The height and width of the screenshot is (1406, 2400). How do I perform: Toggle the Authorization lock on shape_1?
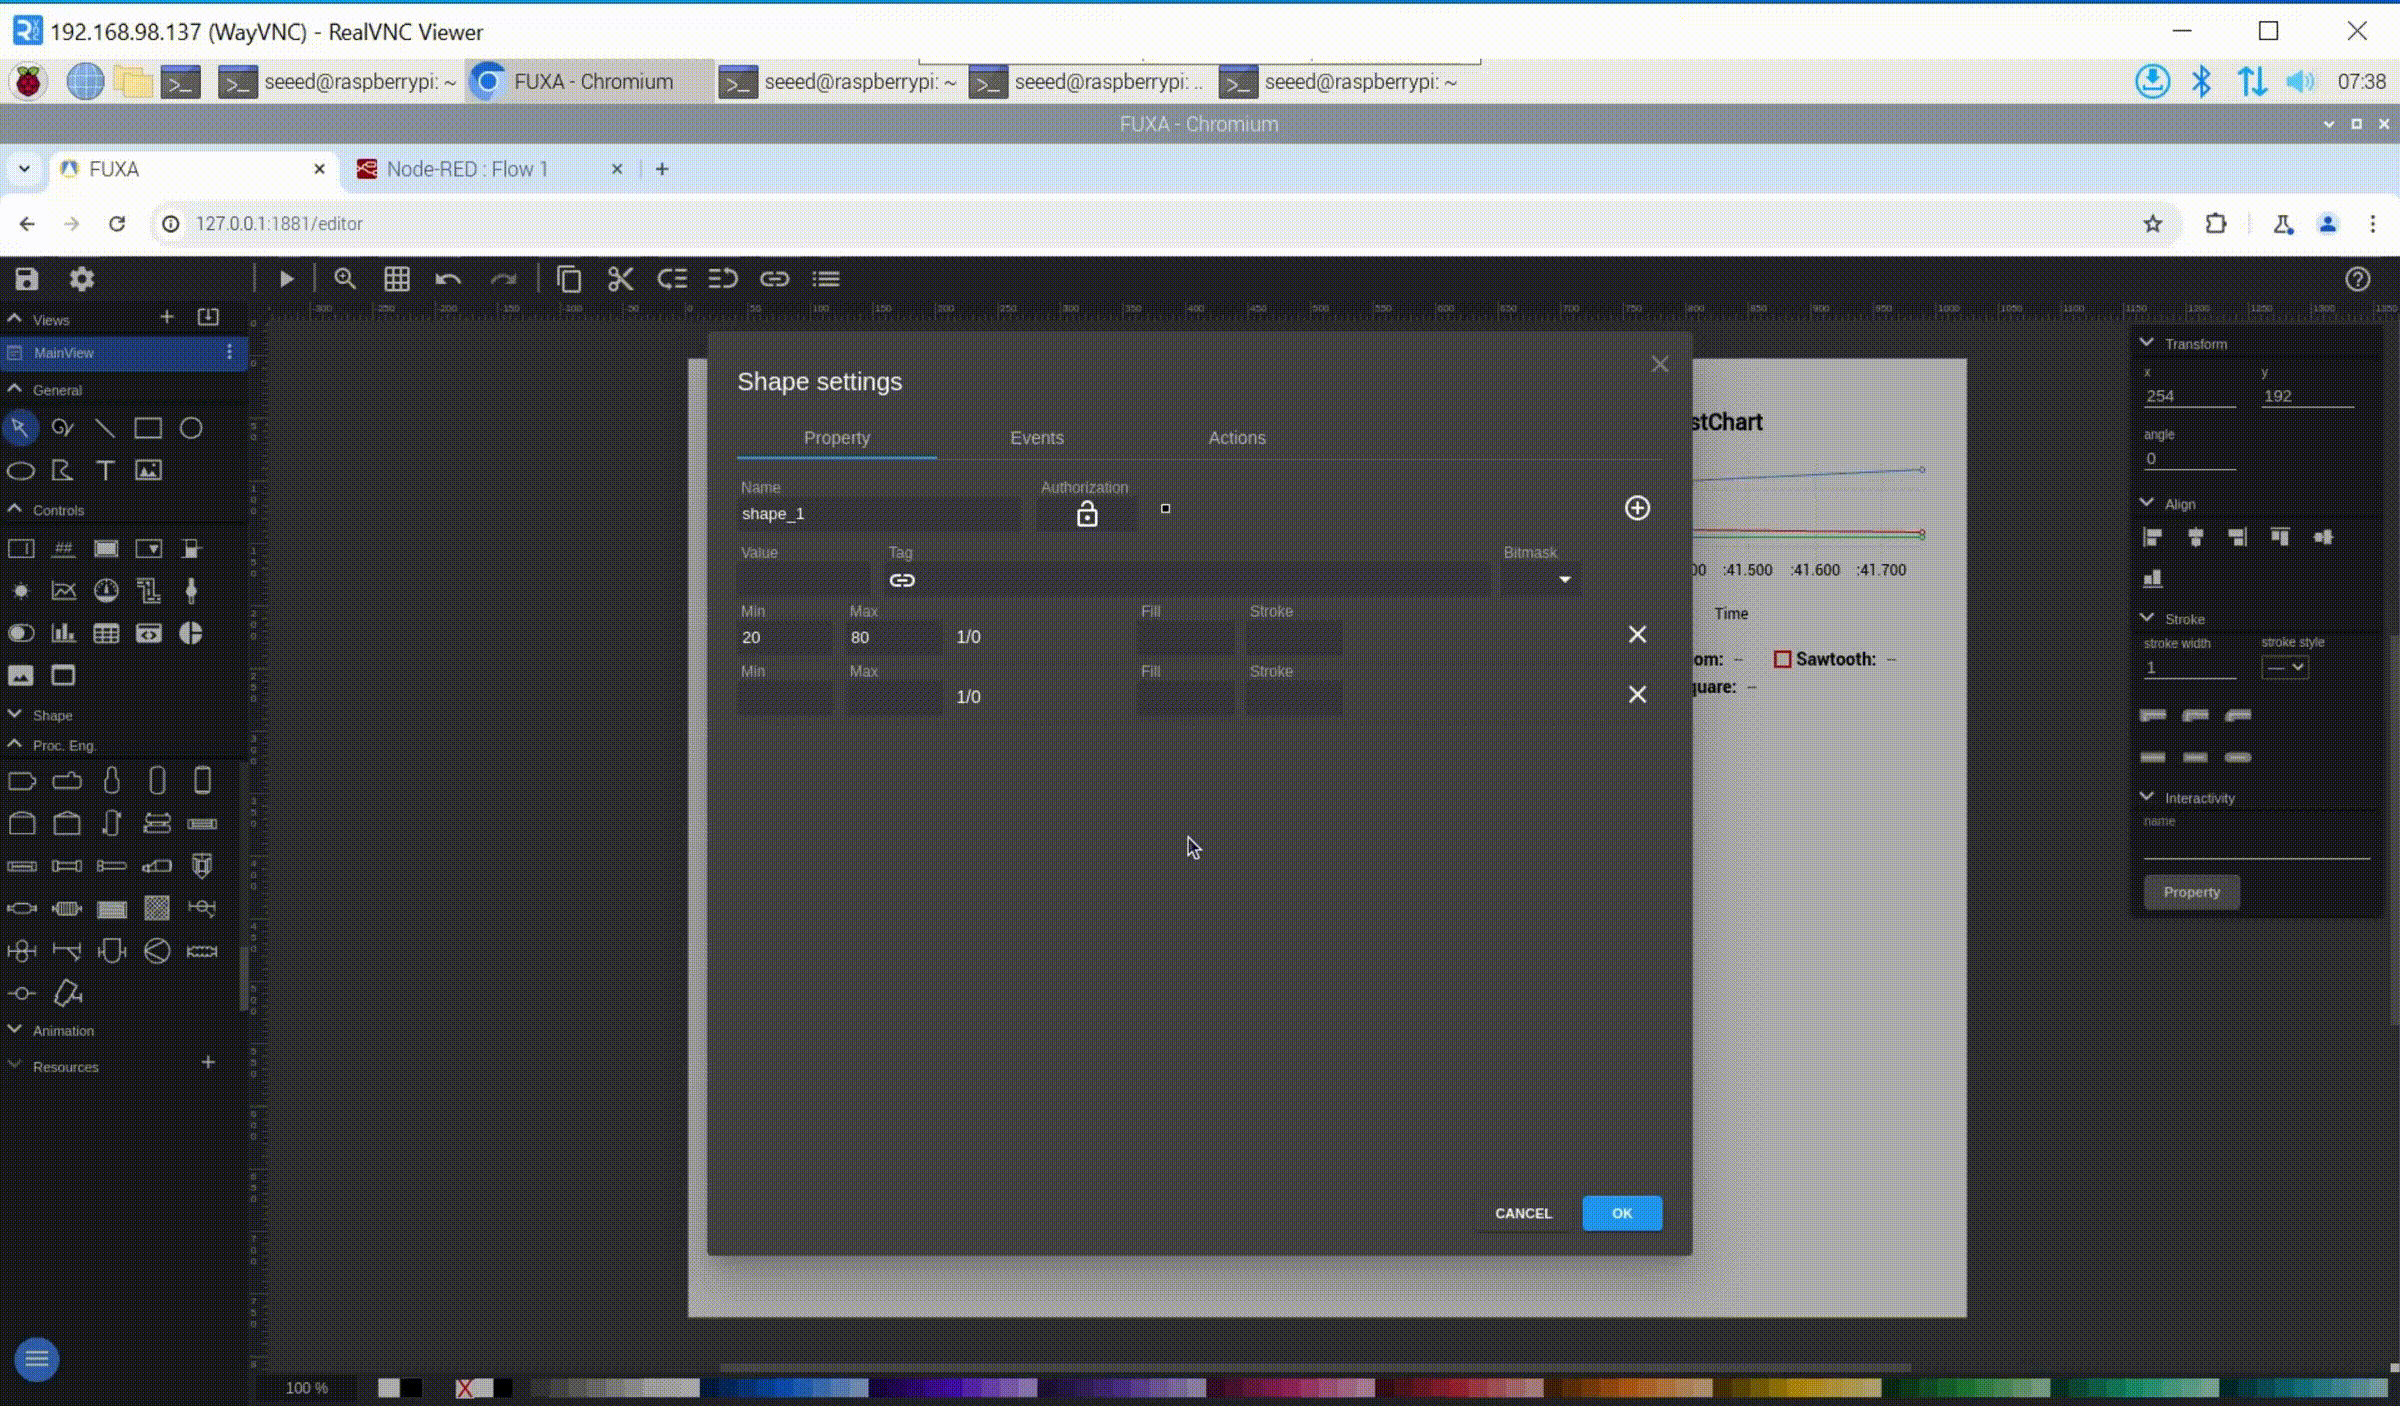[x=1086, y=513]
